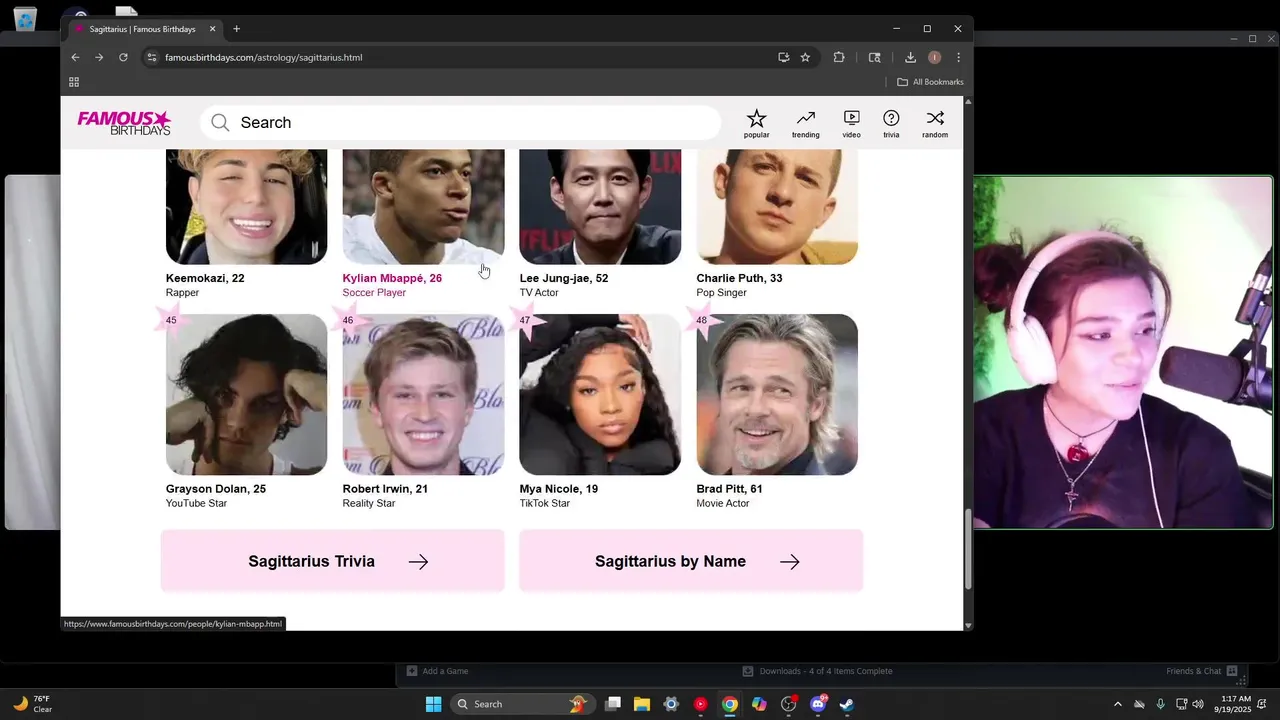Open Discord from the taskbar

coord(818,704)
